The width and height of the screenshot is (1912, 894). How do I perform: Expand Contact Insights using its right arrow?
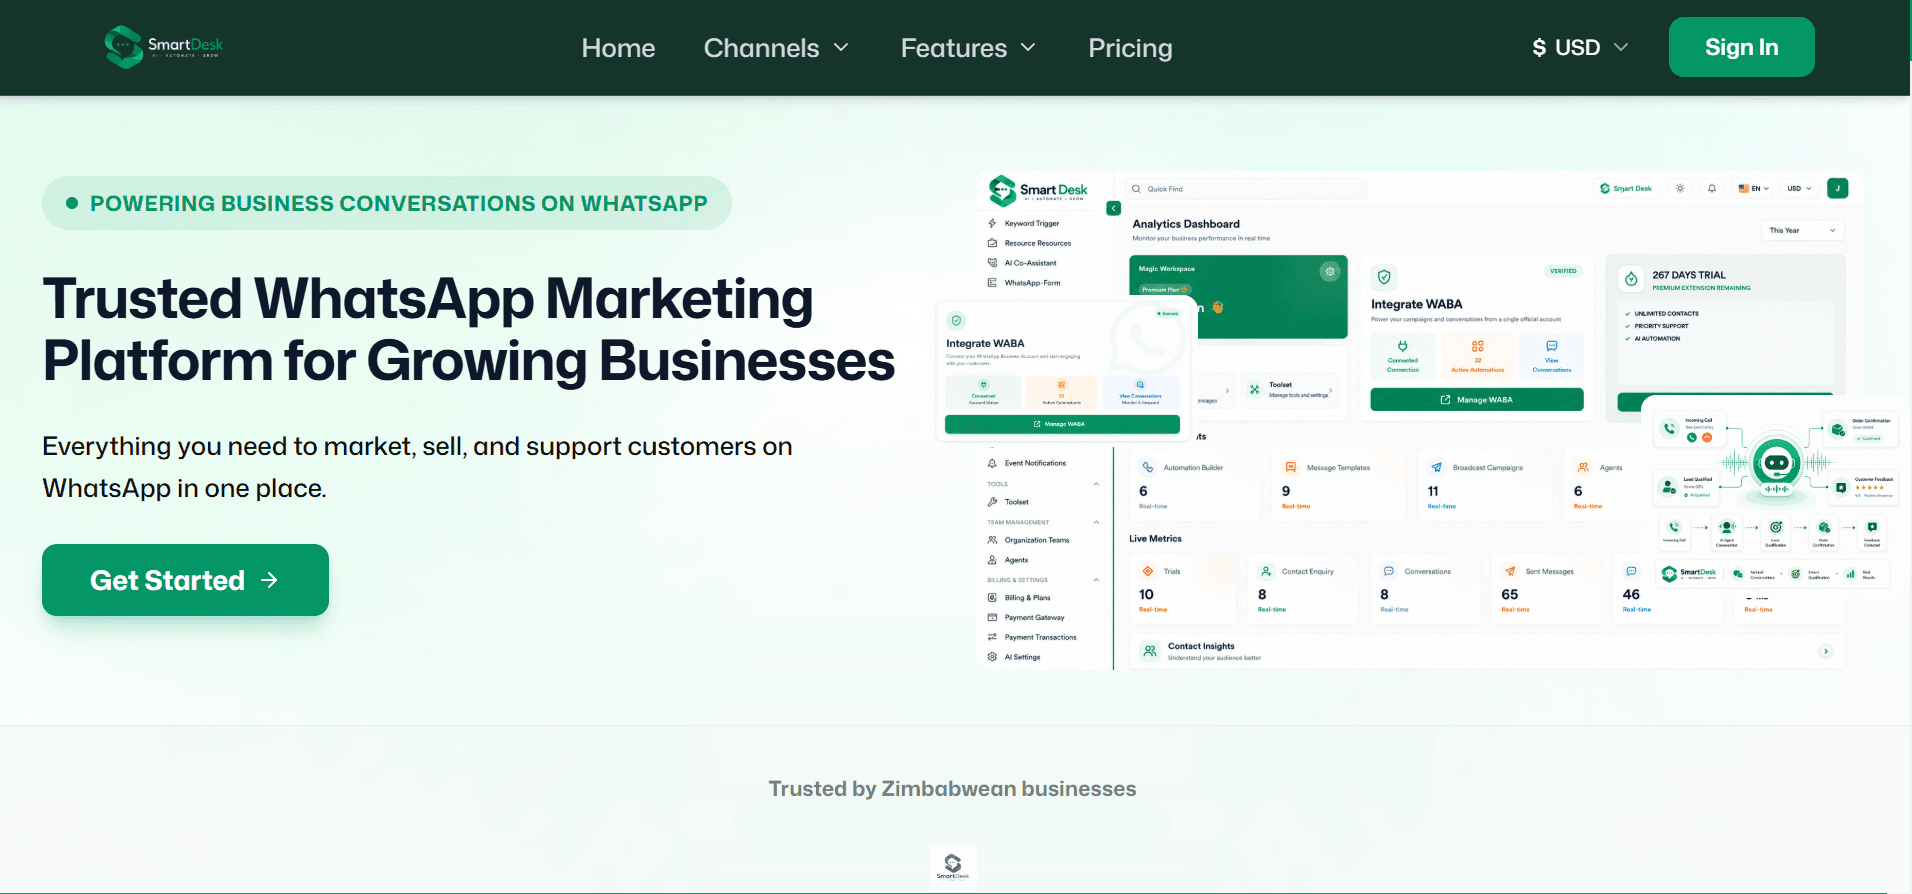(x=1826, y=651)
